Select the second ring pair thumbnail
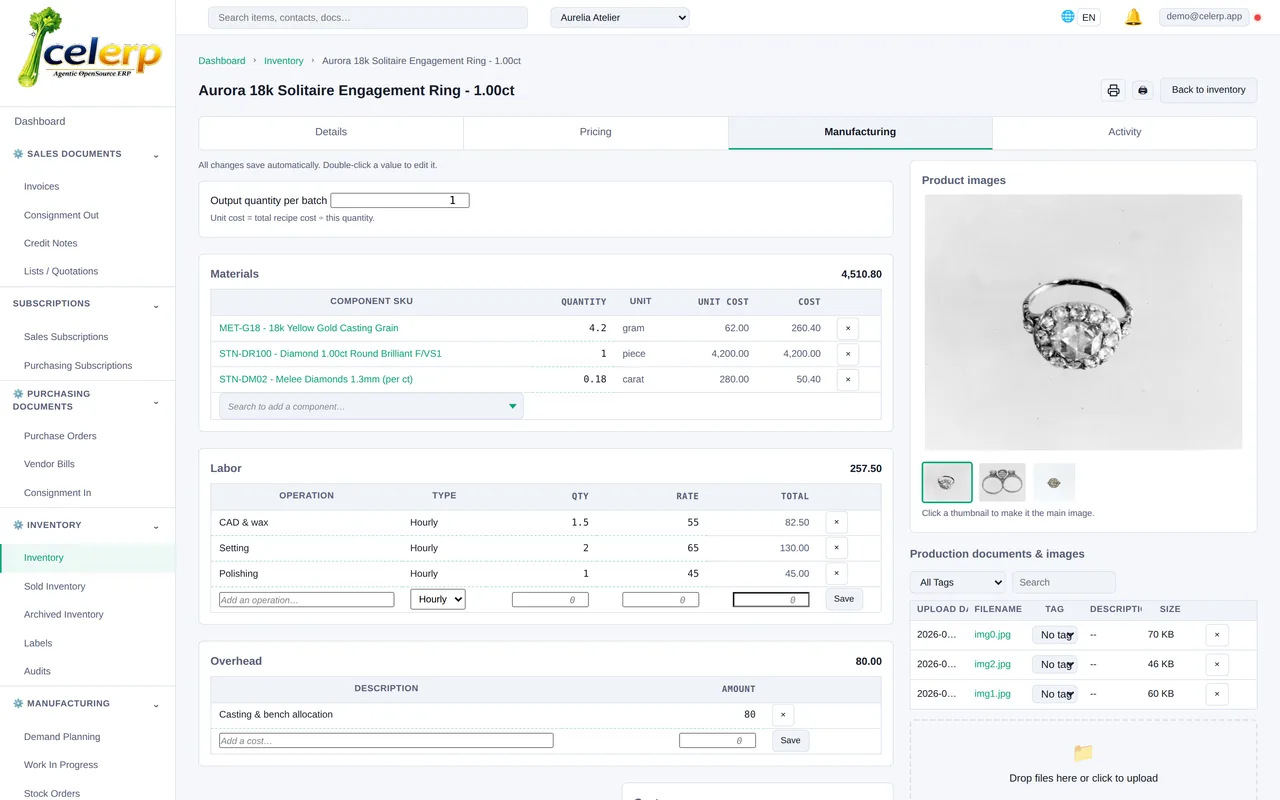 (x=1002, y=482)
